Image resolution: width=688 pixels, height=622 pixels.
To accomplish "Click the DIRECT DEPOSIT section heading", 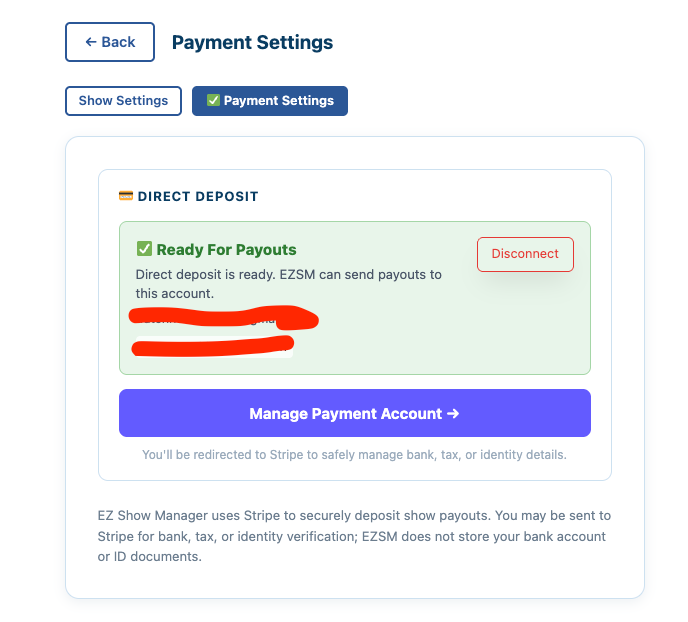I will click(198, 196).
